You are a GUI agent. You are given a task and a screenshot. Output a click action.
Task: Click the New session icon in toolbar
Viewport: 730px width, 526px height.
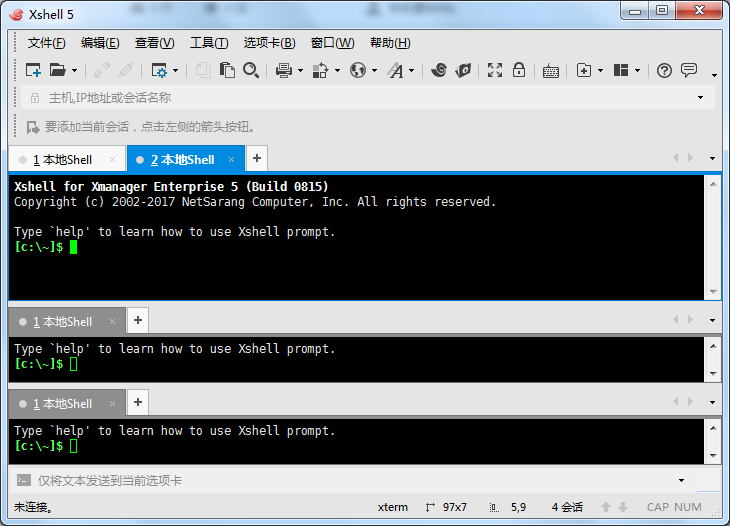coord(33,70)
